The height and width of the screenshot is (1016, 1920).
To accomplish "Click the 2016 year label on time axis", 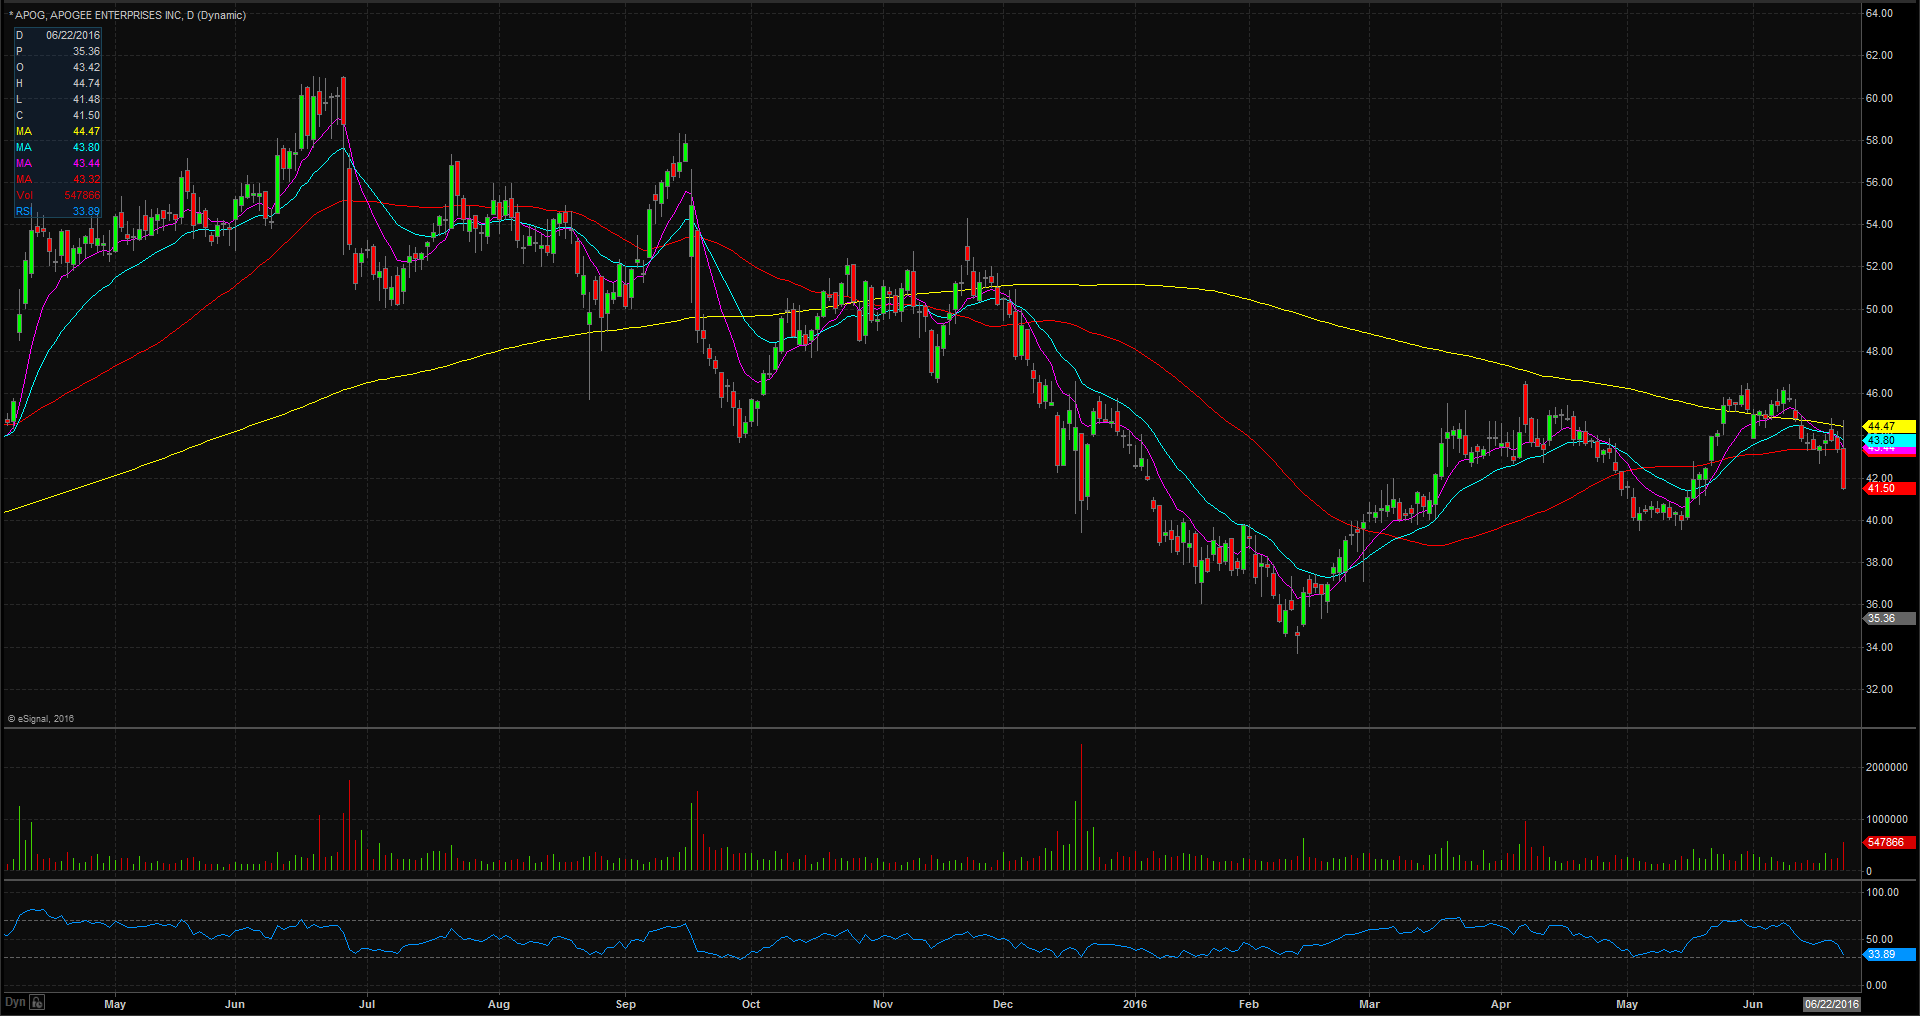I will coord(1135,1004).
